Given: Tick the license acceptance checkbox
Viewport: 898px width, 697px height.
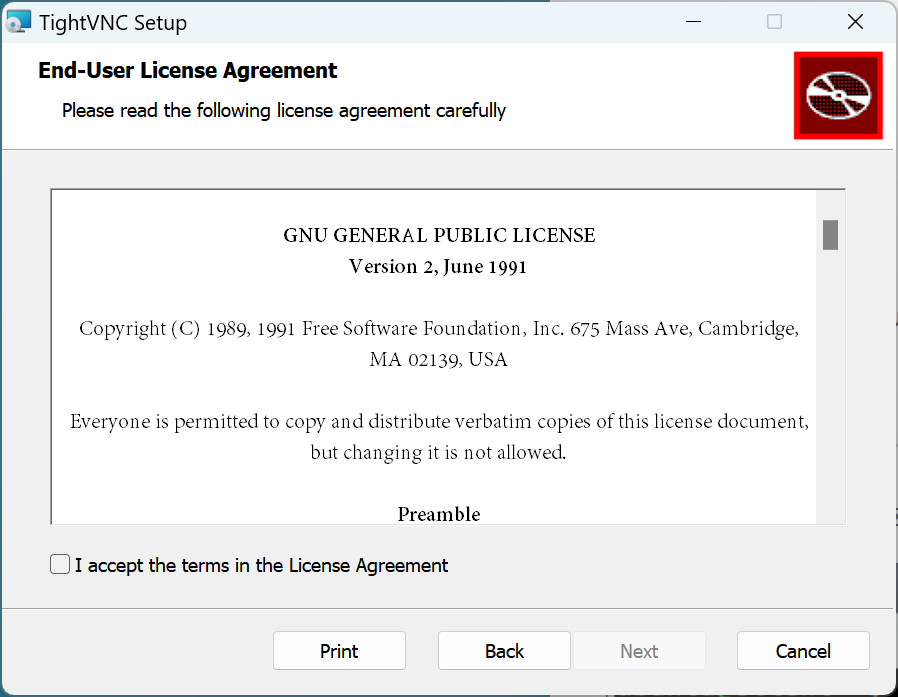Looking at the screenshot, I should pyautogui.click(x=60, y=565).
